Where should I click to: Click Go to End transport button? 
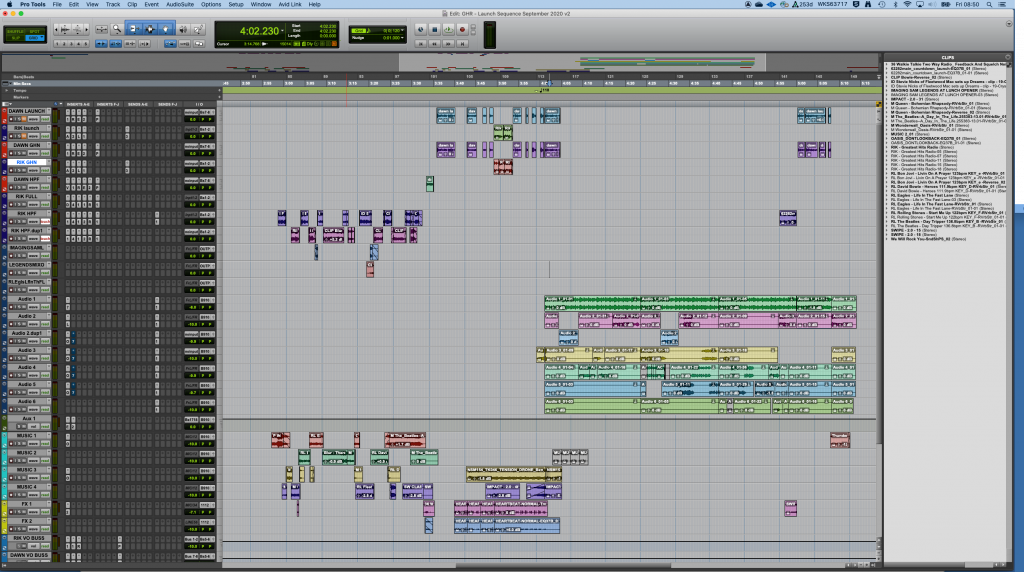point(462,44)
